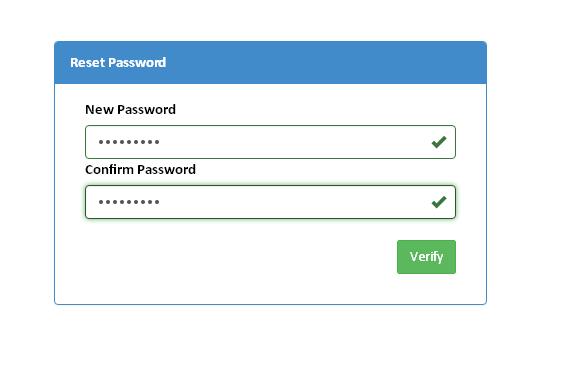Click the word Verify on the button
Screen dimensions: 585x387
tap(426, 257)
